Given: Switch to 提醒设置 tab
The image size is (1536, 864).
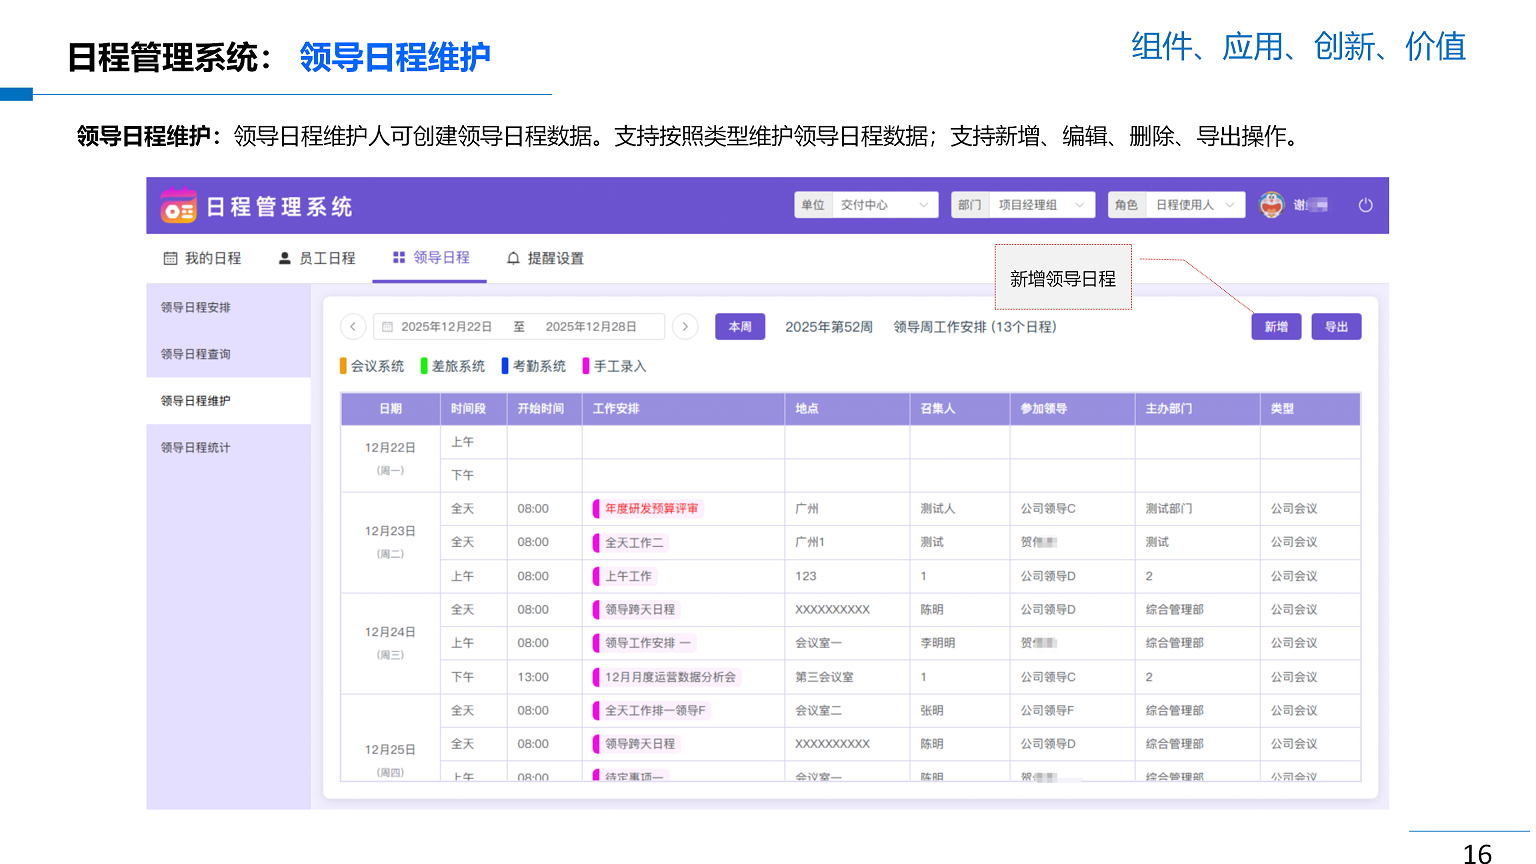Looking at the screenshot, I should [545, 258].
